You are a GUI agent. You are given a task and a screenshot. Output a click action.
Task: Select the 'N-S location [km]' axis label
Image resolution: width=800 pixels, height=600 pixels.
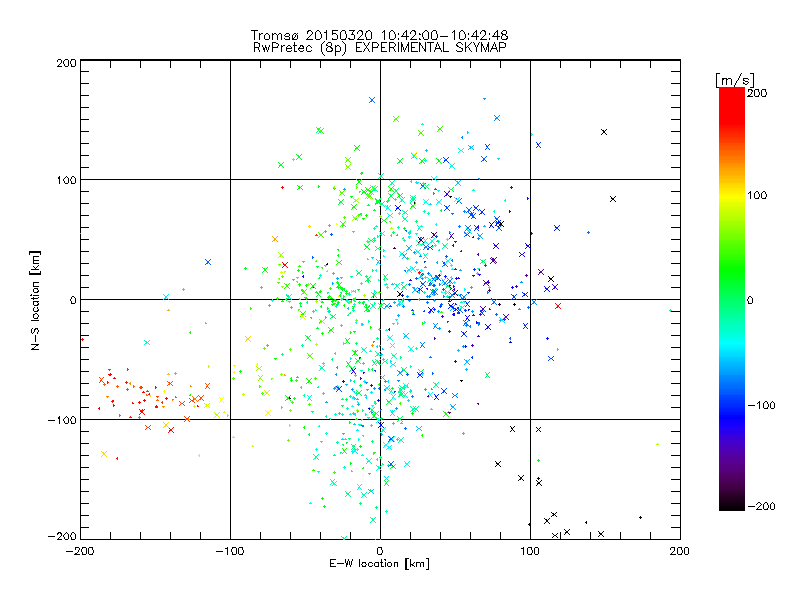point(35,301)
